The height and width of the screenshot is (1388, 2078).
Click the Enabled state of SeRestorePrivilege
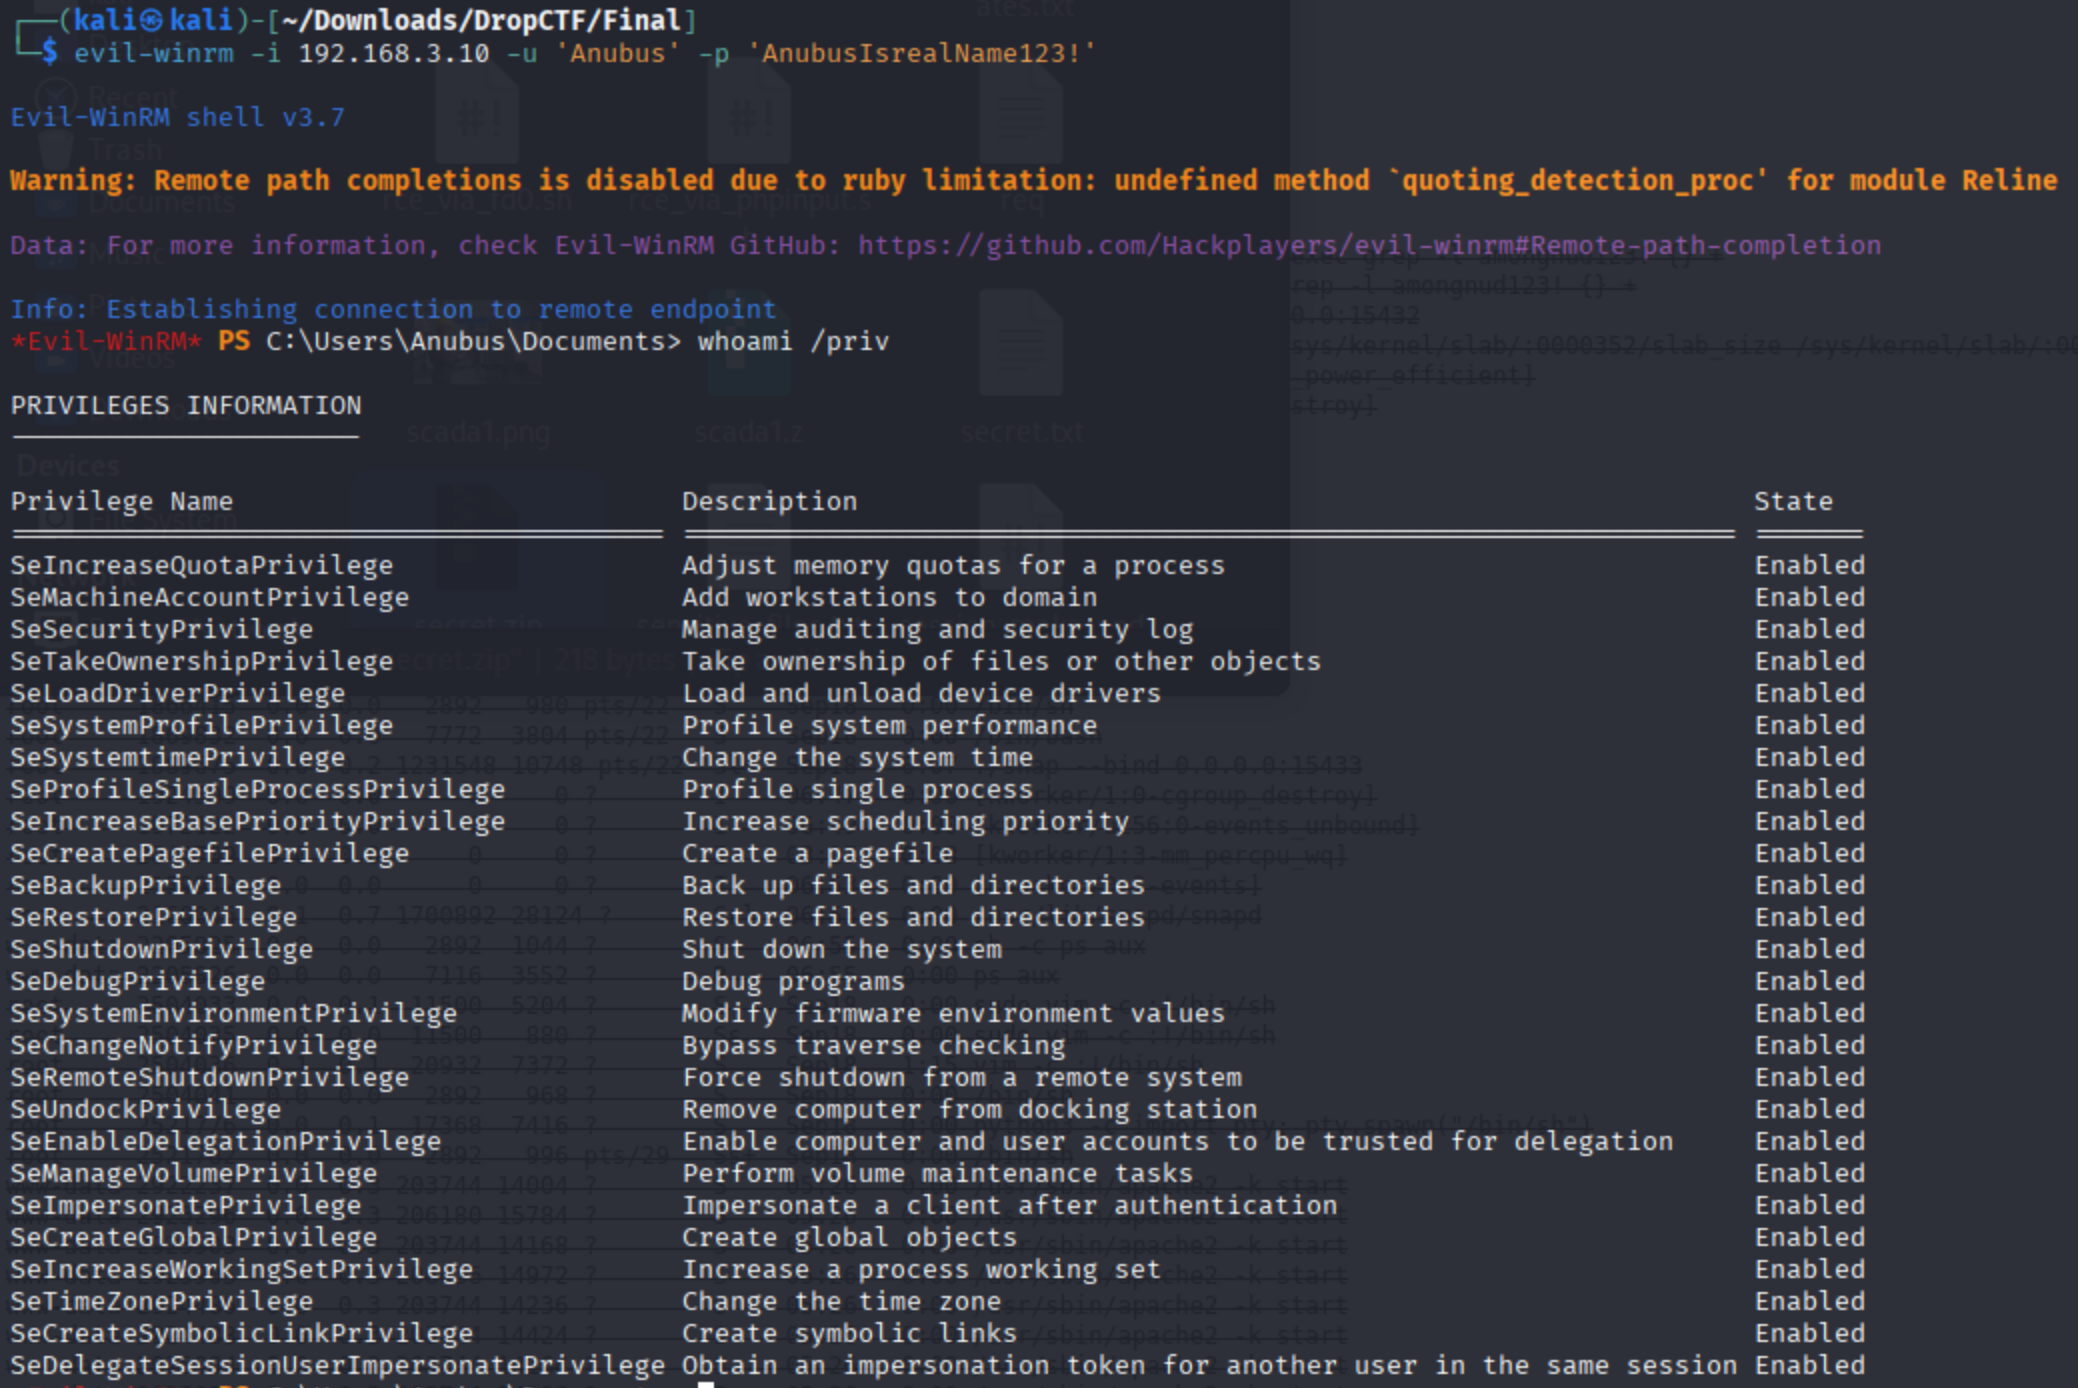click(x=1809, y=918)
